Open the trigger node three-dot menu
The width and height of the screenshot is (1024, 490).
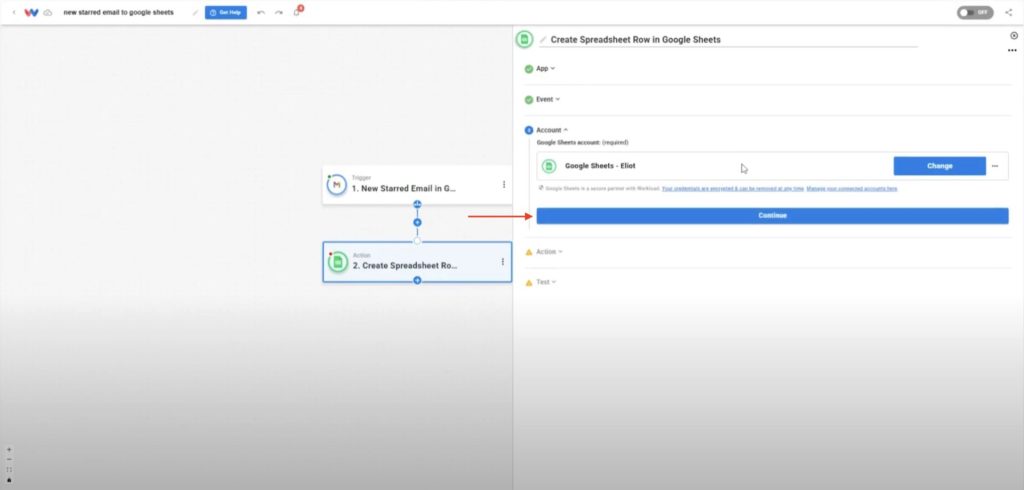coord(504,185)
